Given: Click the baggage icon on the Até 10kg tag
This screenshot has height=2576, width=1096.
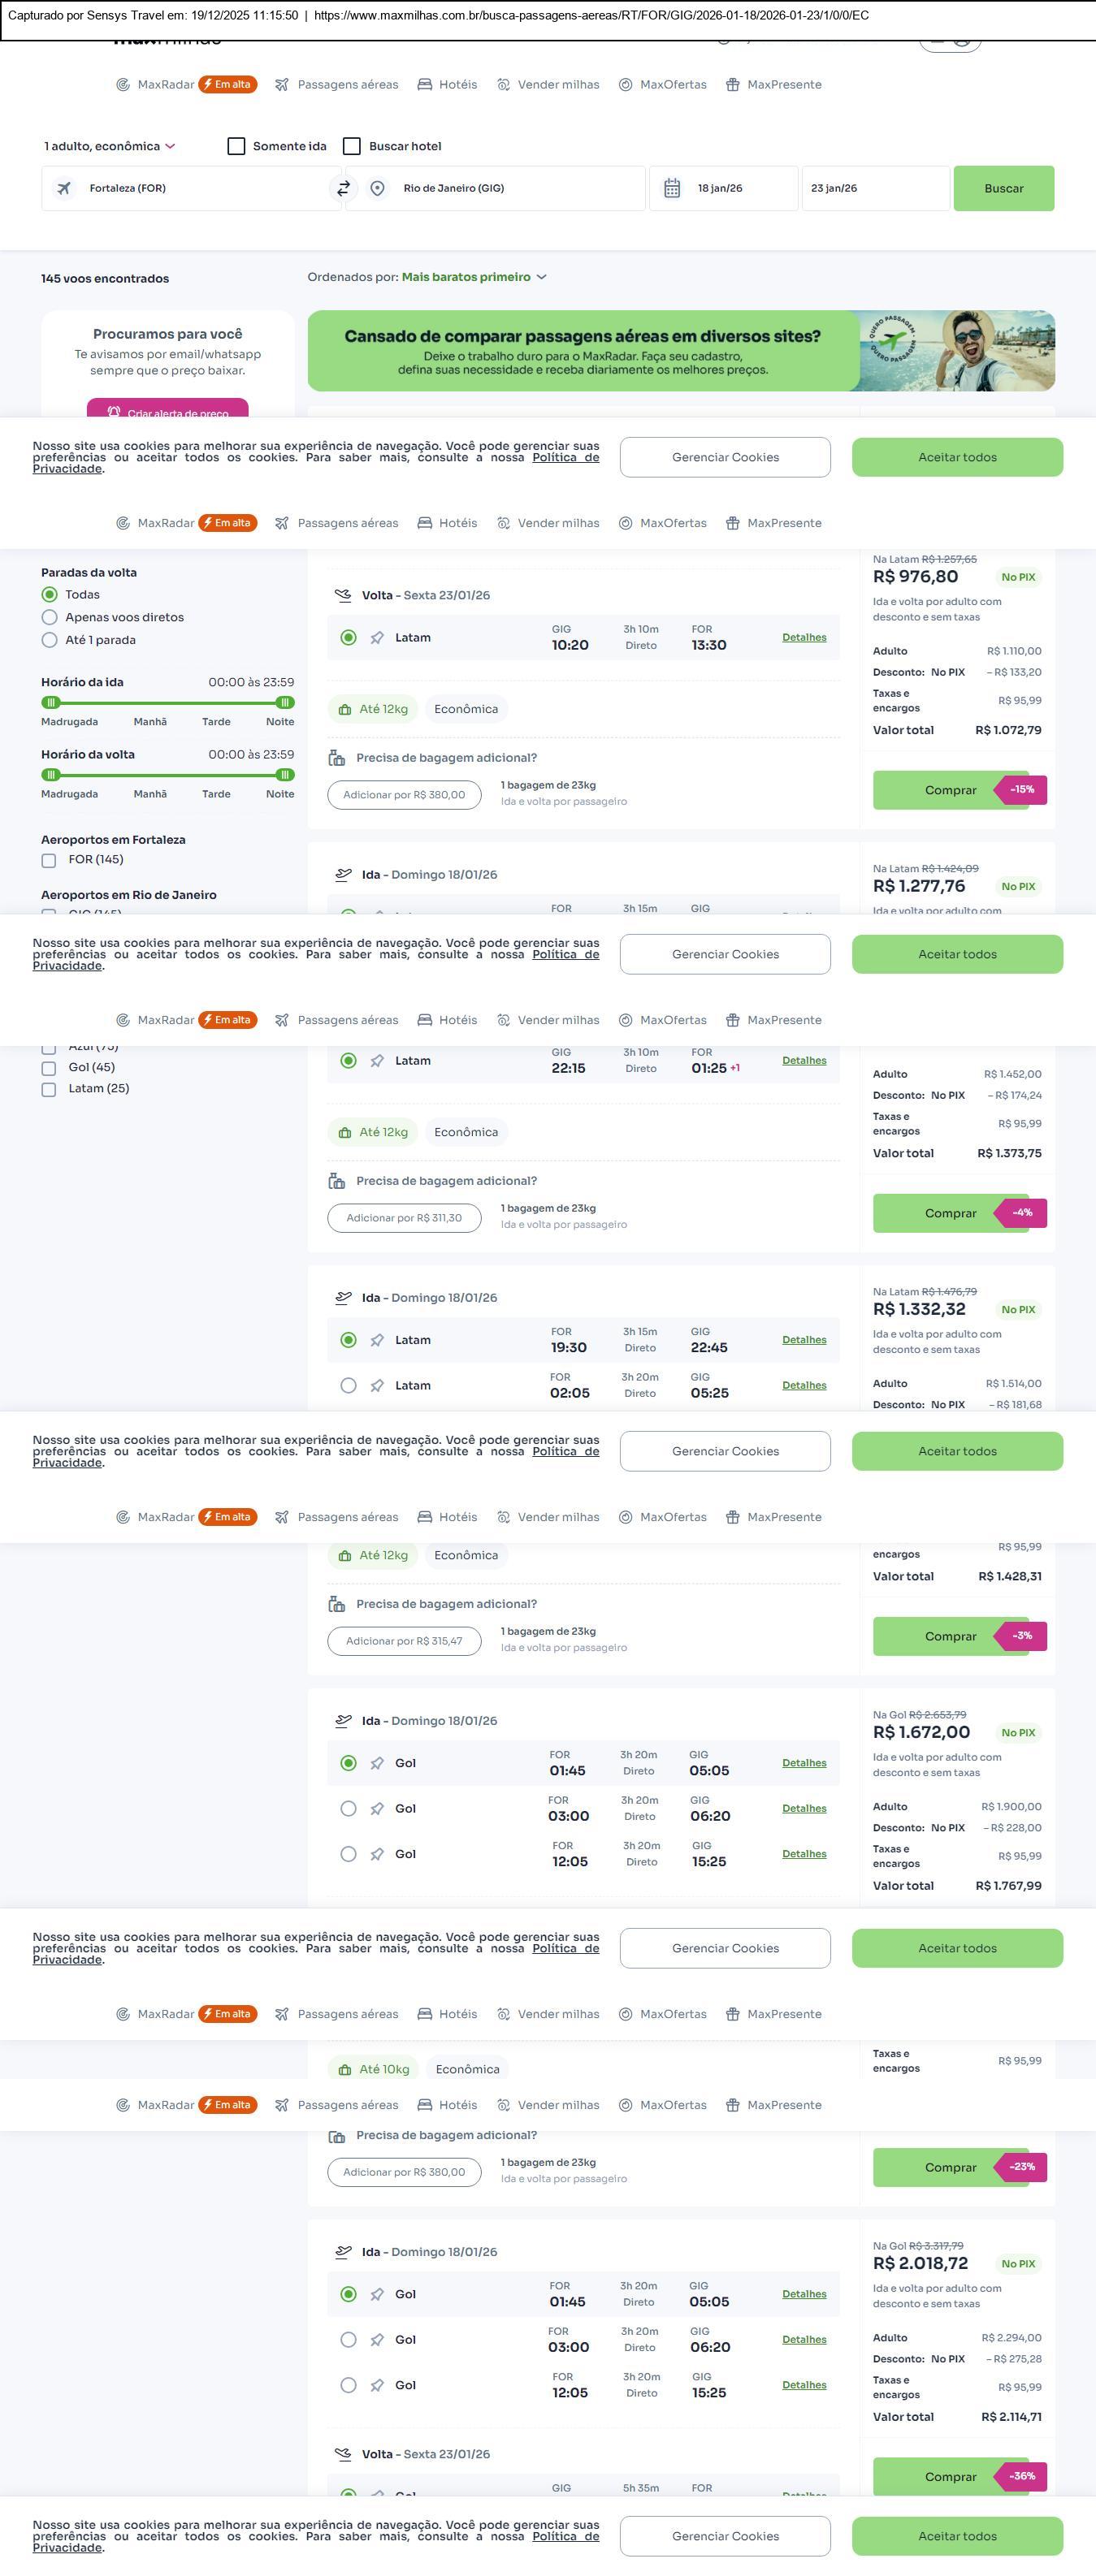Looking at the screenshot, I should 345,2069.
